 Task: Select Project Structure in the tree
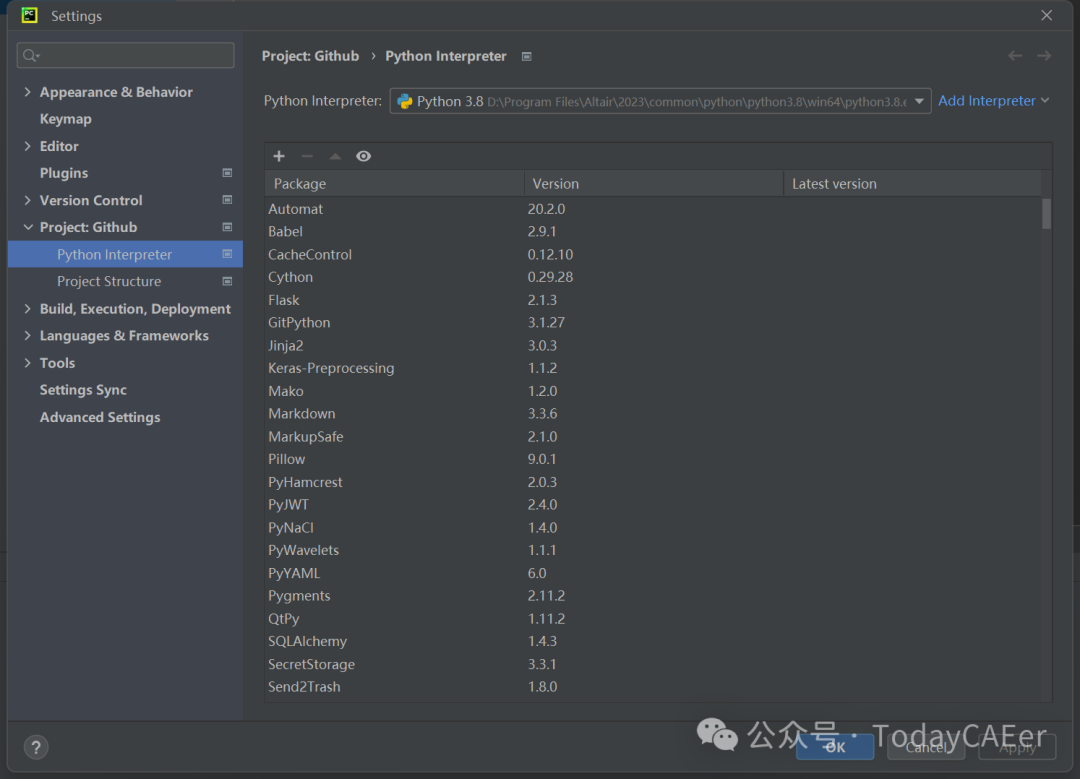point(109,281)
